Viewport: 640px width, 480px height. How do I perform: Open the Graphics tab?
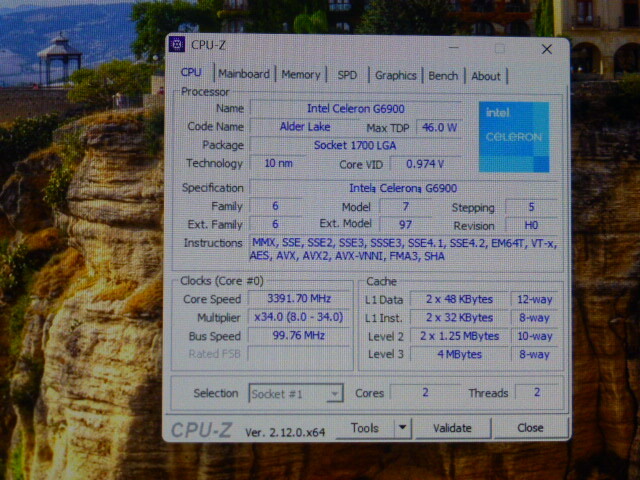396,76
